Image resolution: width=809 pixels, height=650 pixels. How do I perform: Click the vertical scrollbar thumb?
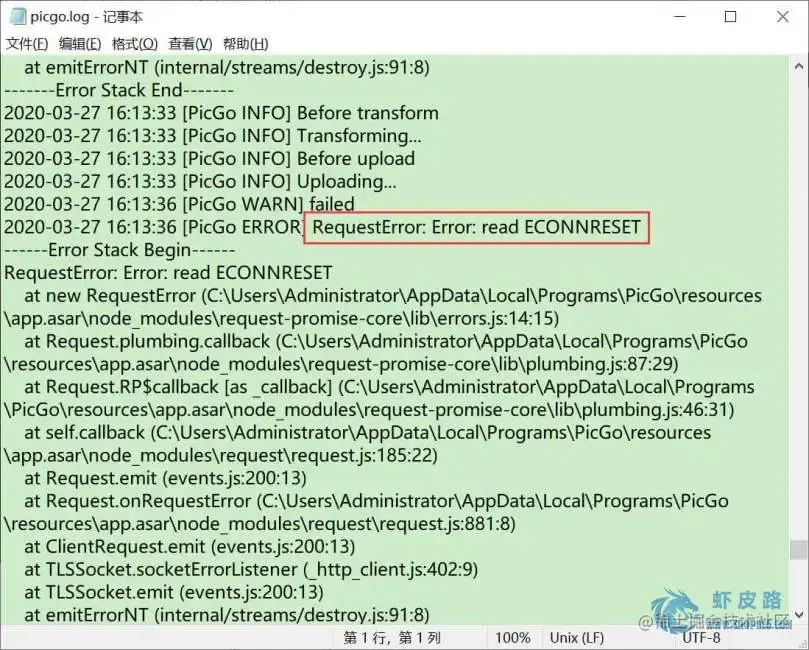pyautogui.click(x=799, y=549)
